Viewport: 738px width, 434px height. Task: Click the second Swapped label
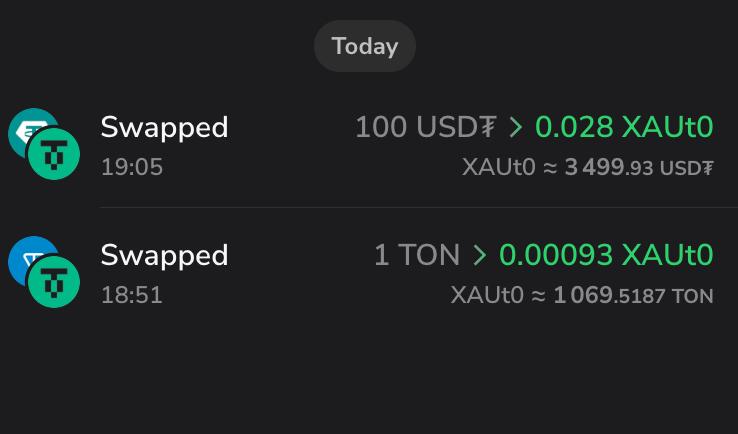[164, 256]
